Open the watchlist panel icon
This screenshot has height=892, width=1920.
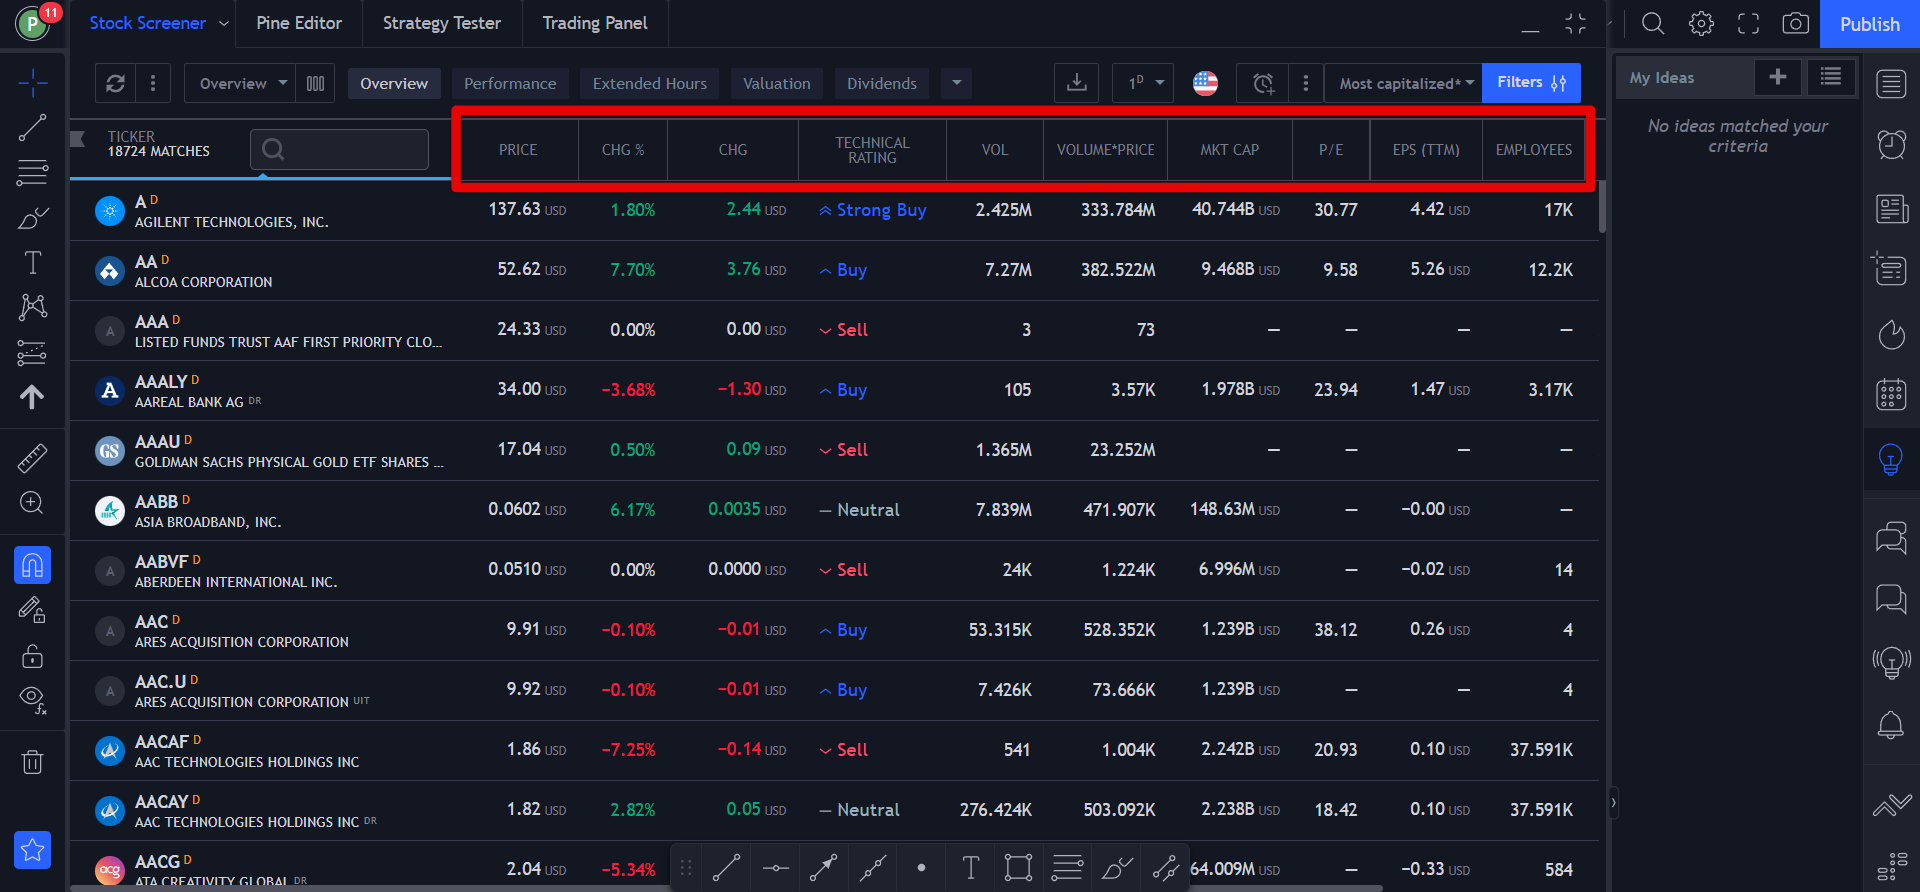click(1891, 84)
